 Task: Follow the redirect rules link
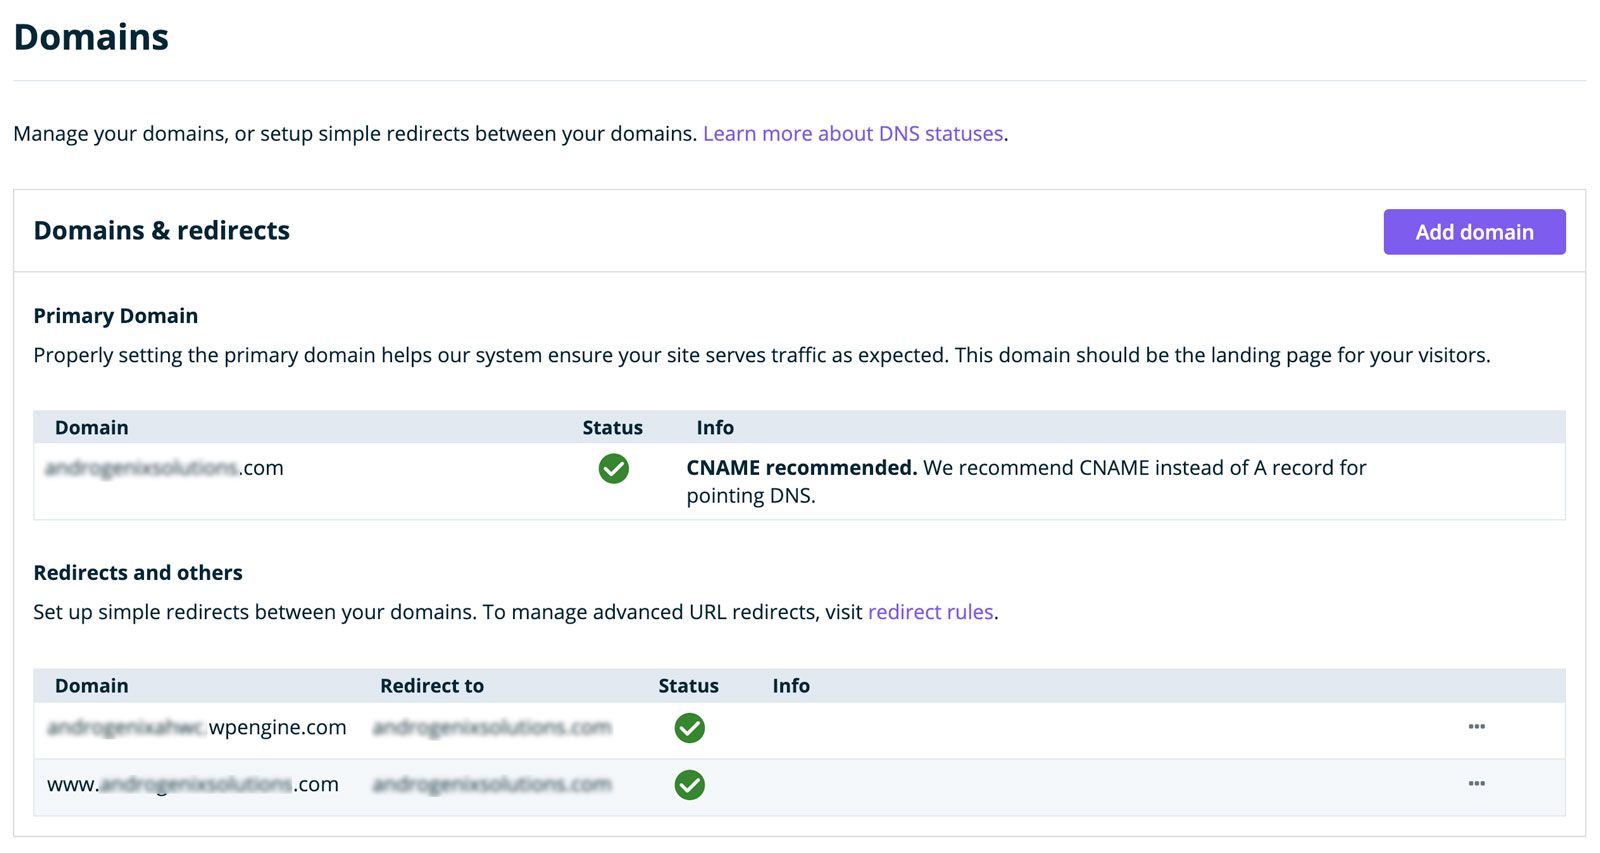pos(930,612)
